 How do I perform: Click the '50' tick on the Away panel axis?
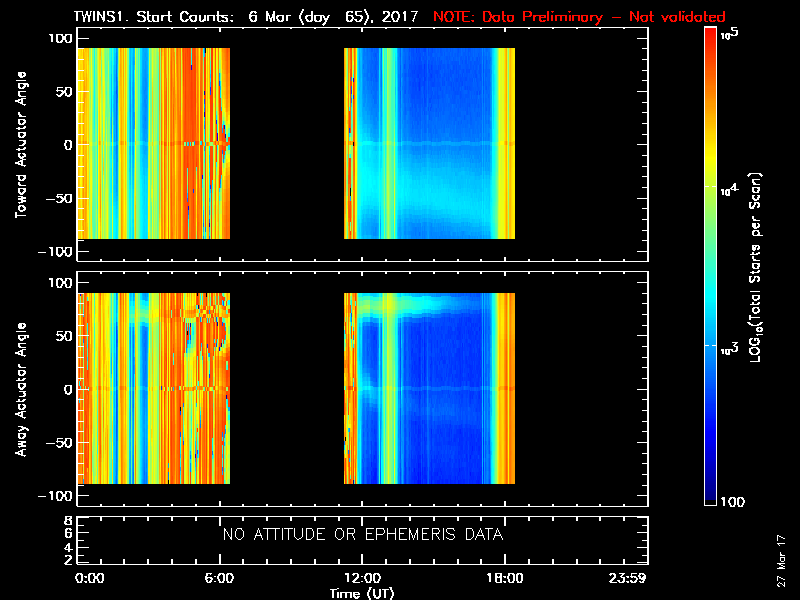point(64,336)
